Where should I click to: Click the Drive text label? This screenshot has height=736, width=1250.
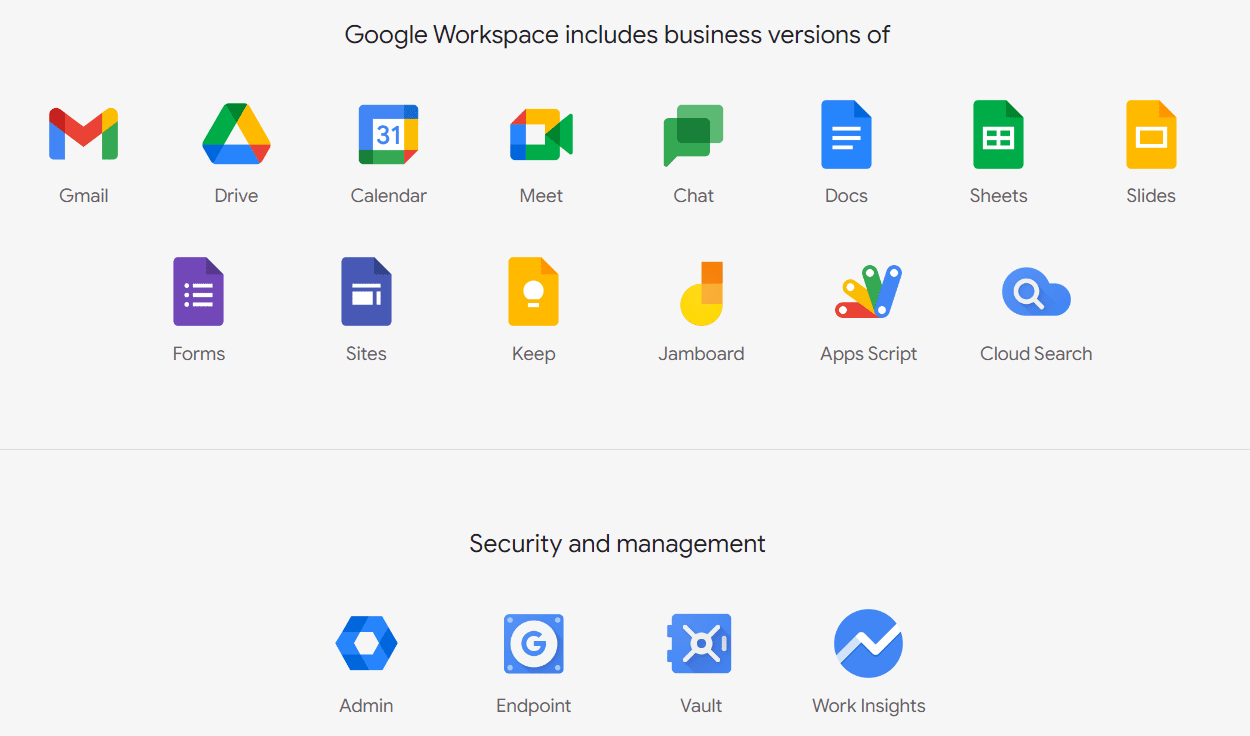[236, 196]
